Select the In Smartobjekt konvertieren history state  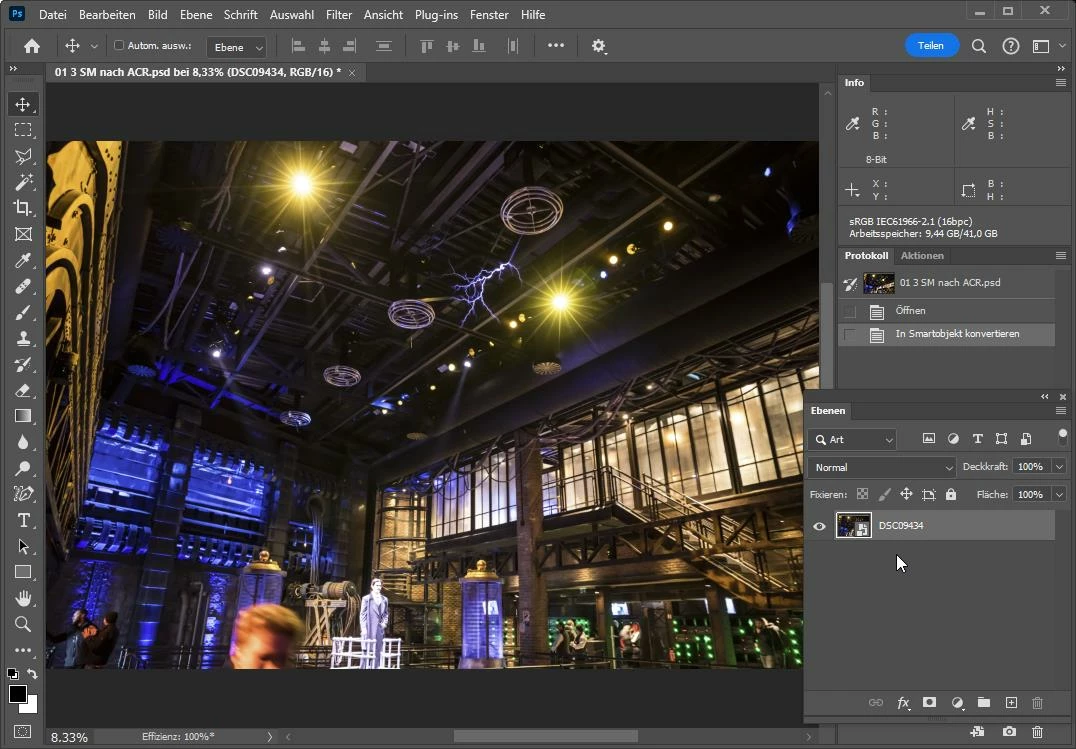click(957, 334)
